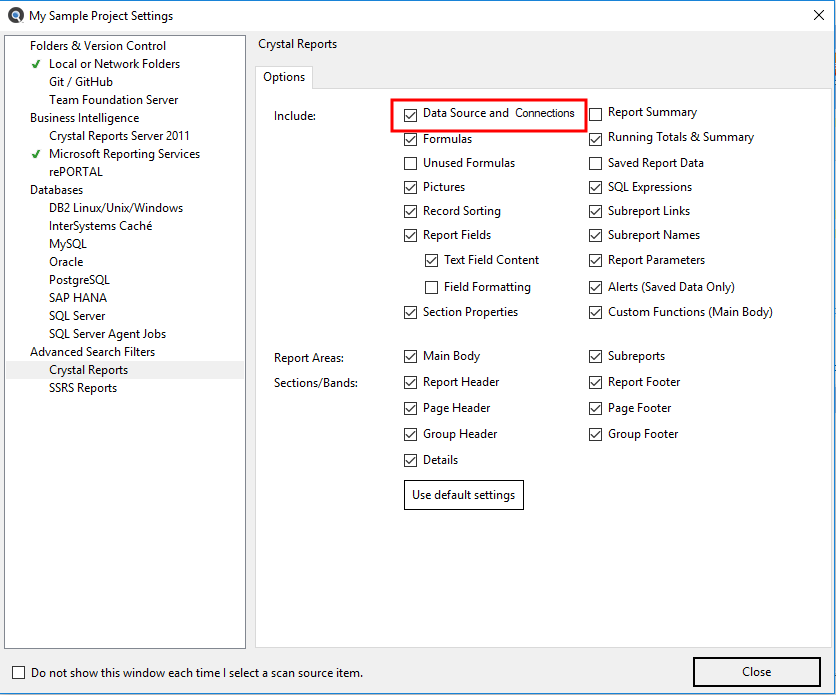Select SQL Server Agent Jobs
The width and height of the screenshot is (836, 695).
point(108,334)
